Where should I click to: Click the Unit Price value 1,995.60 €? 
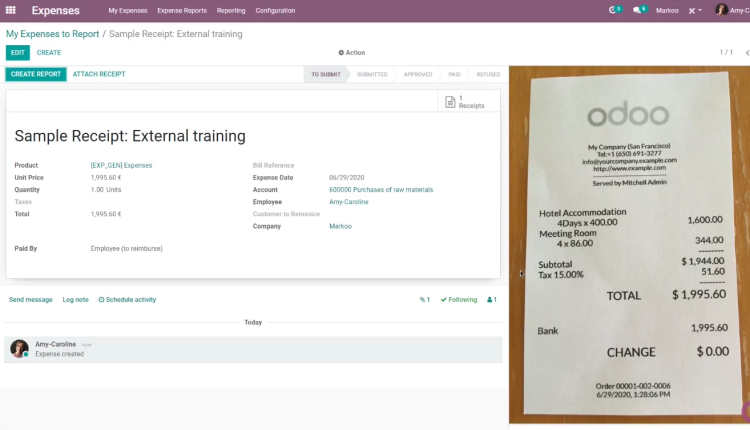tap(106, 177)
